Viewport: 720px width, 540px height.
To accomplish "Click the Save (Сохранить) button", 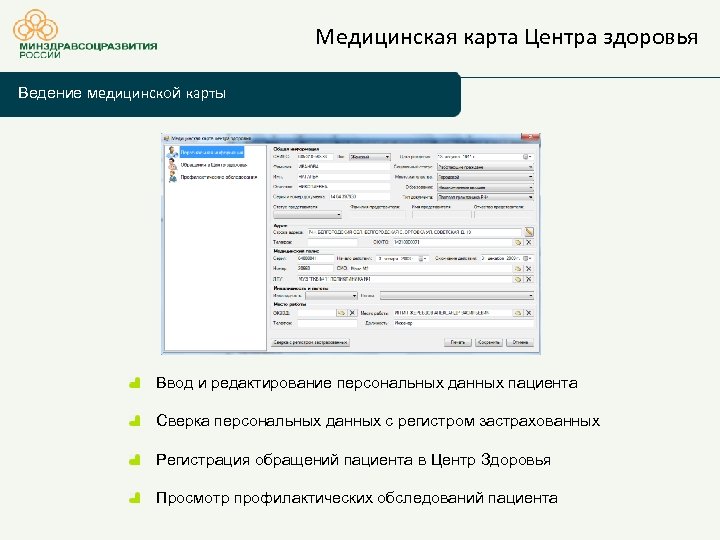I will click(489, 342).
